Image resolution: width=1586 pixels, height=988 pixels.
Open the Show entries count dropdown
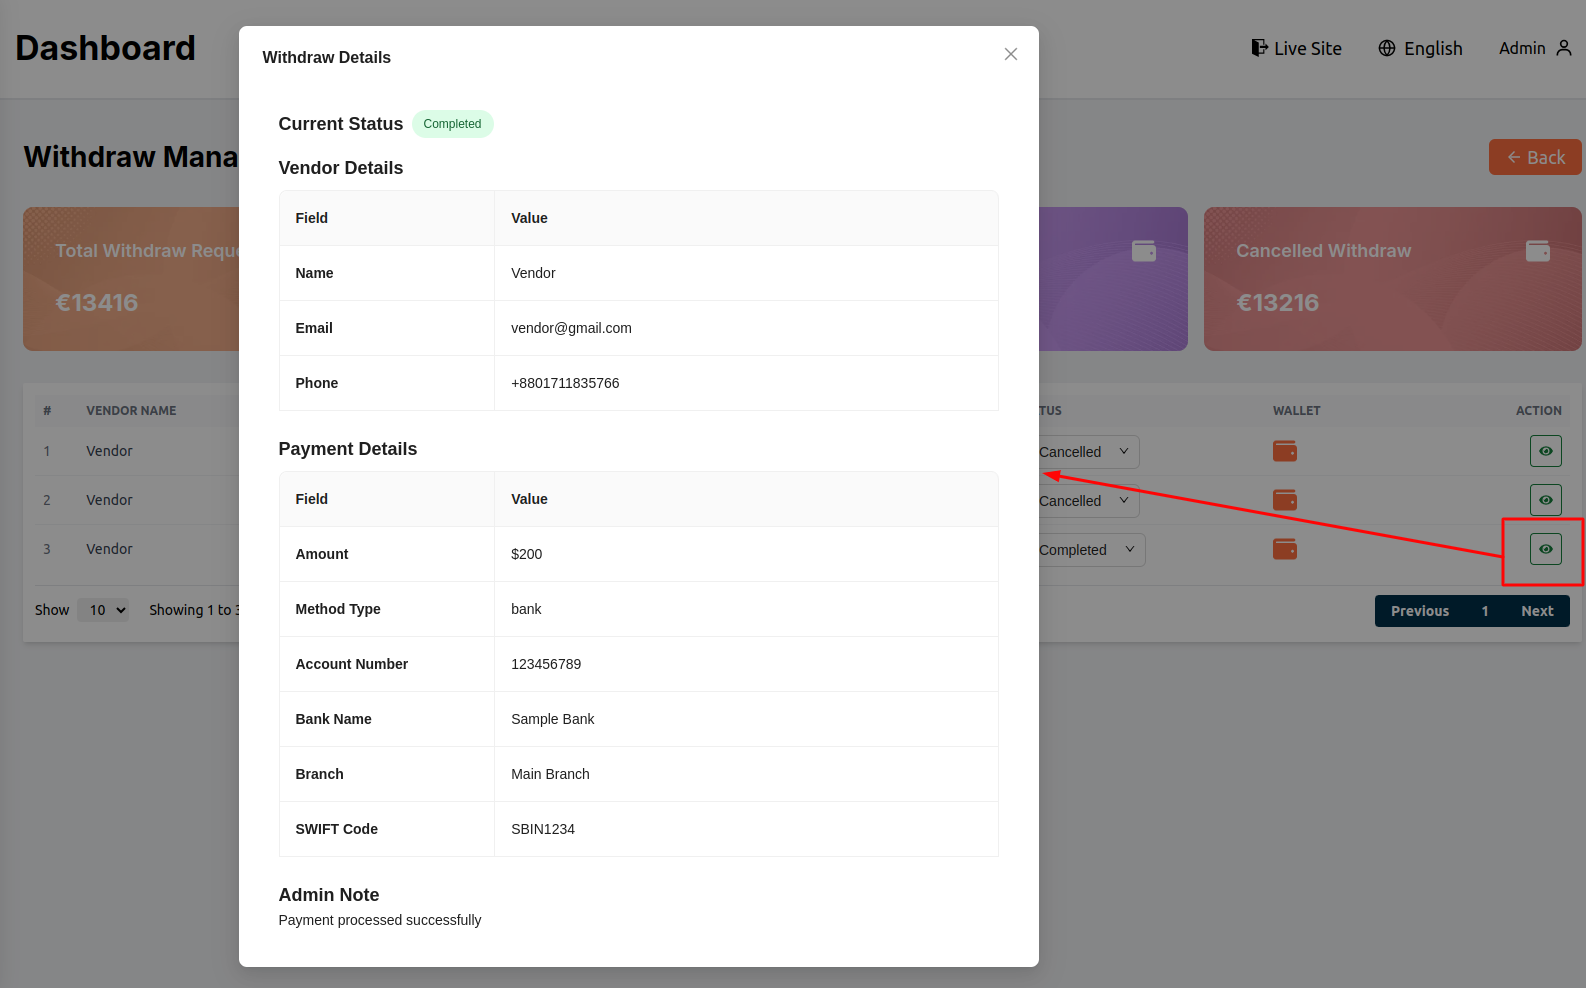(x=103, y=610)
